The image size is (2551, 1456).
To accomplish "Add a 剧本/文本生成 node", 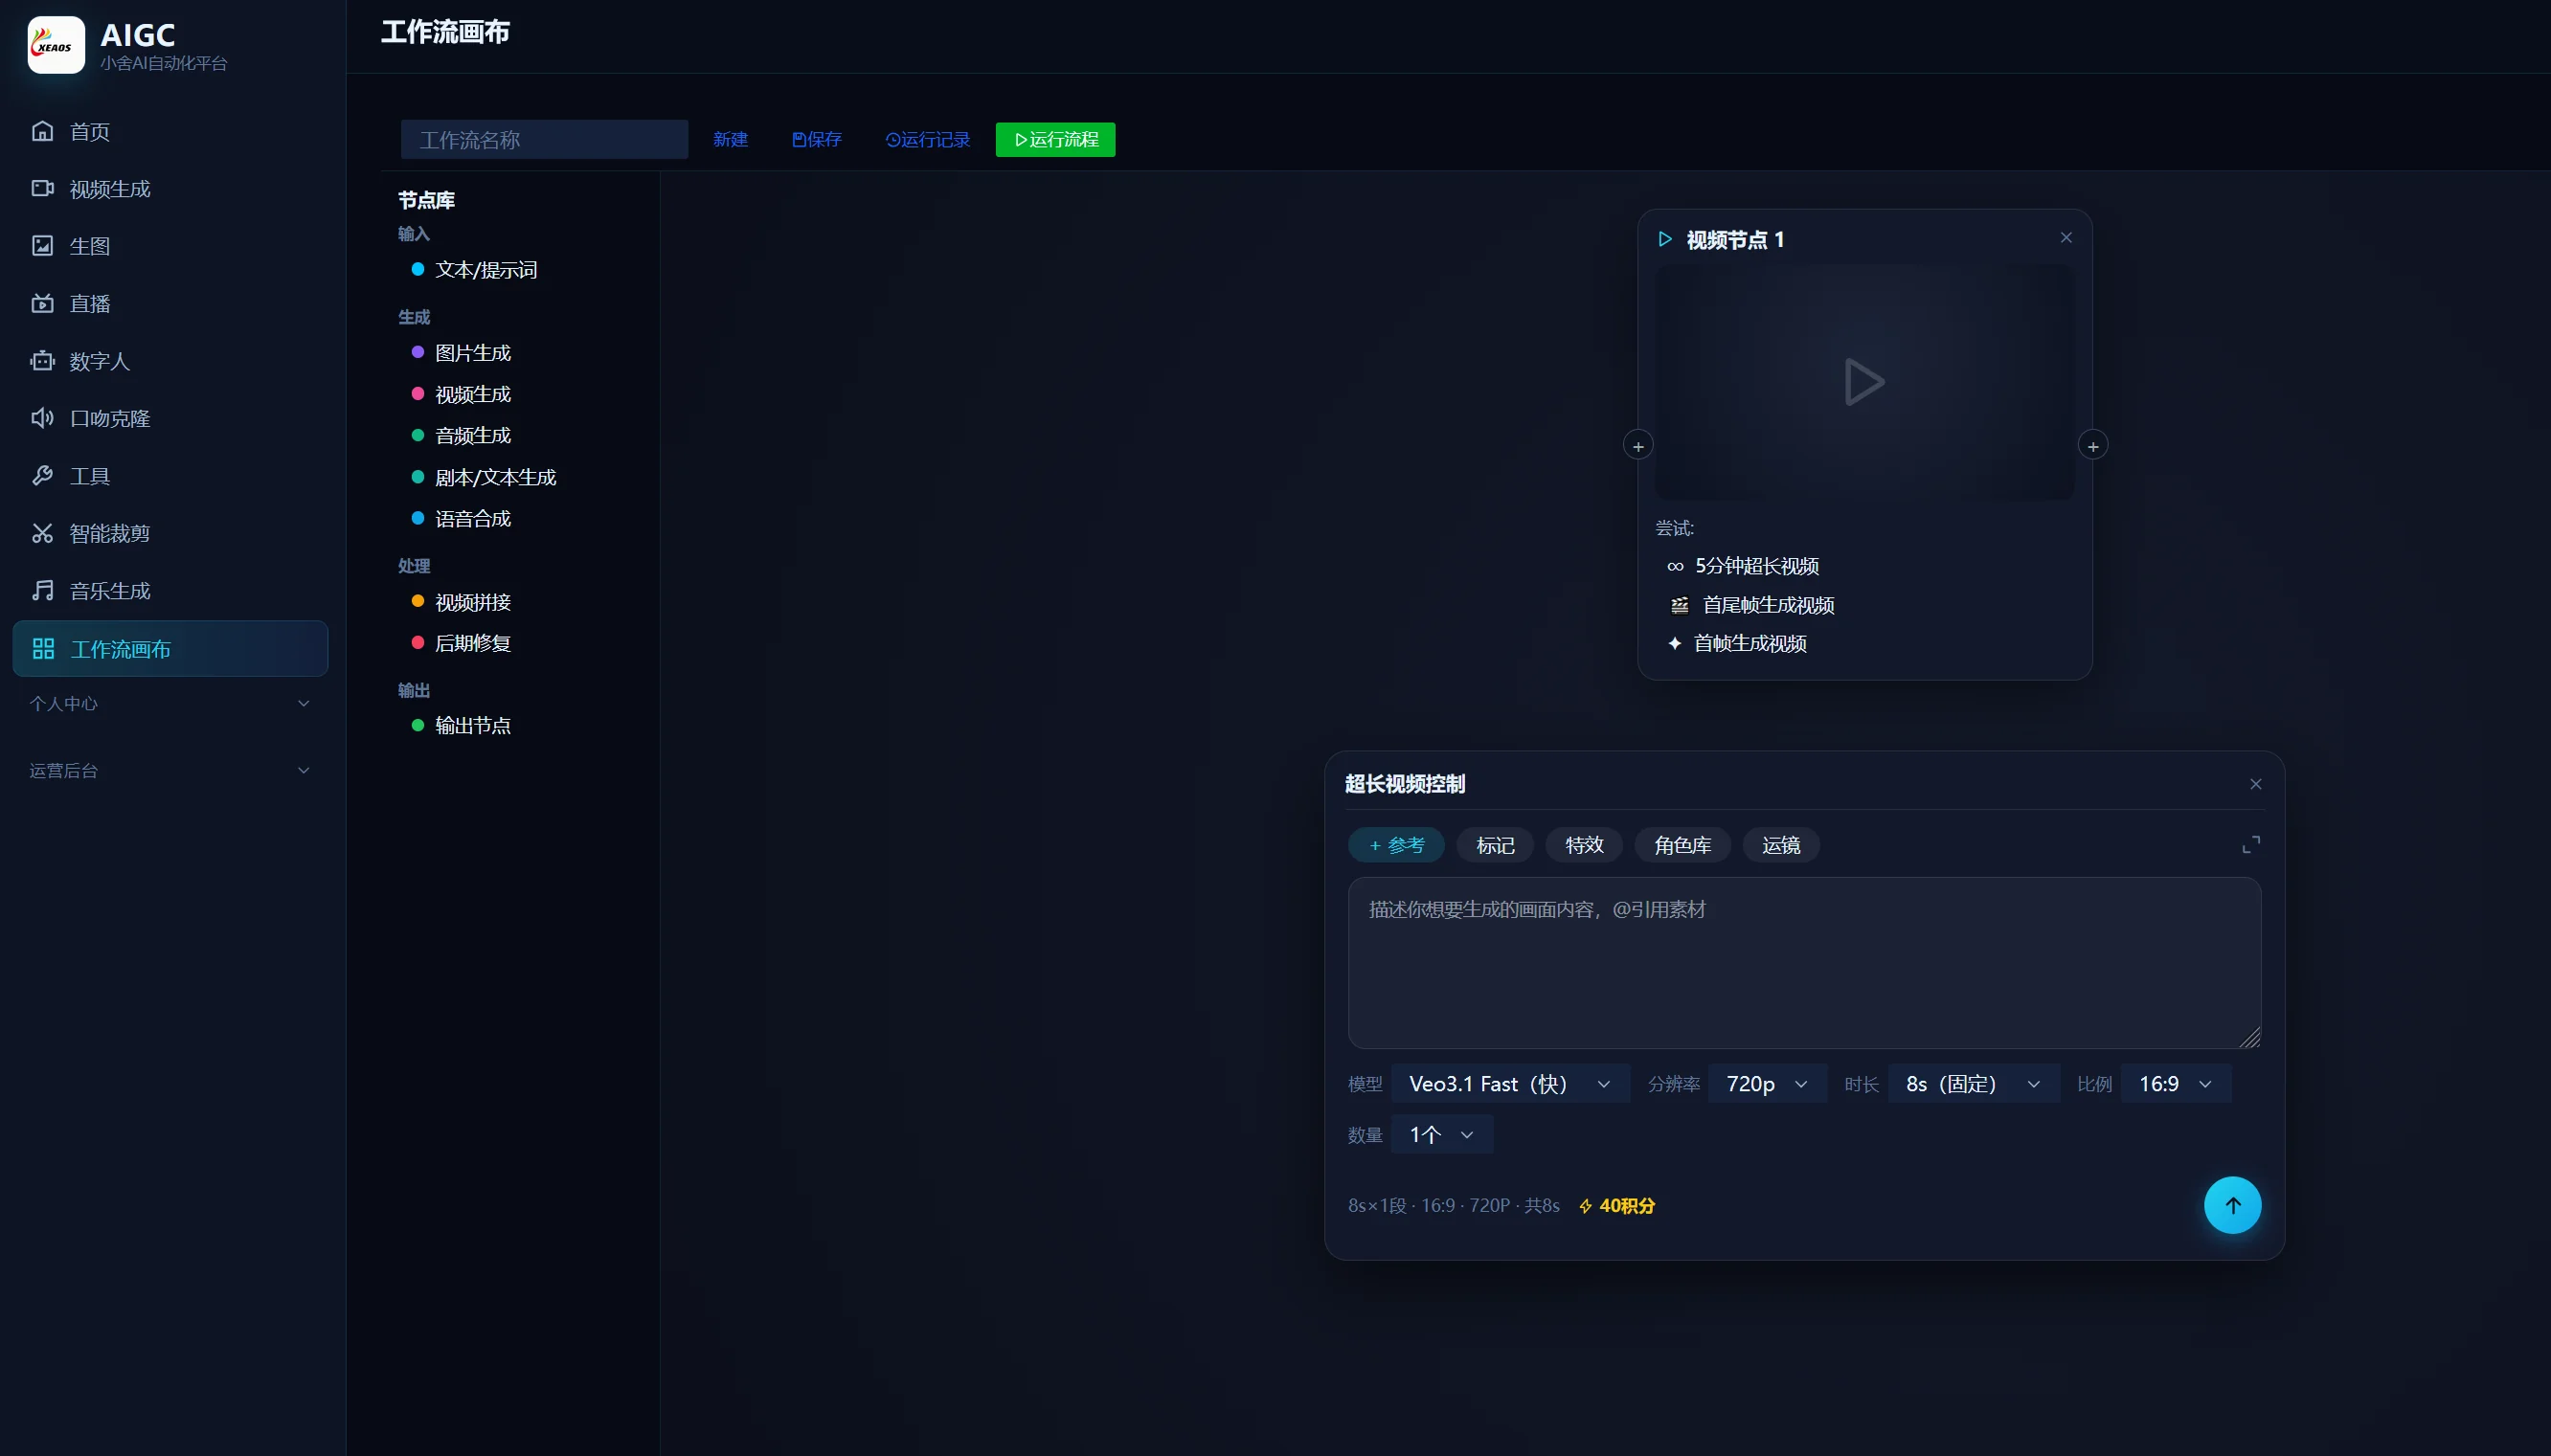I will [x=485, y=478].
